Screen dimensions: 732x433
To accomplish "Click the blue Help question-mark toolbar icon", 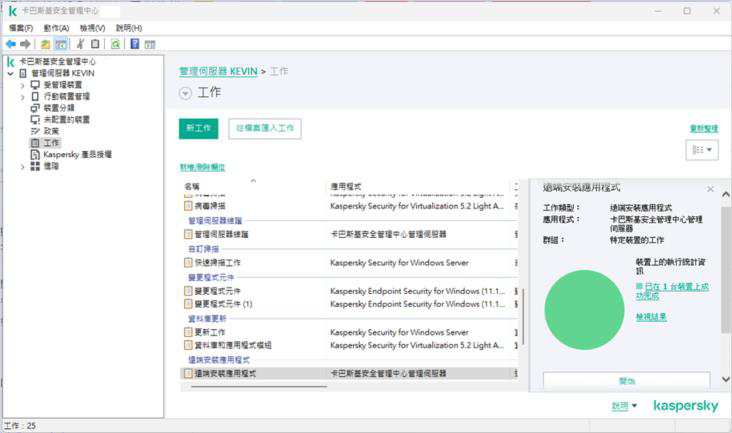I will pos(134,44).
